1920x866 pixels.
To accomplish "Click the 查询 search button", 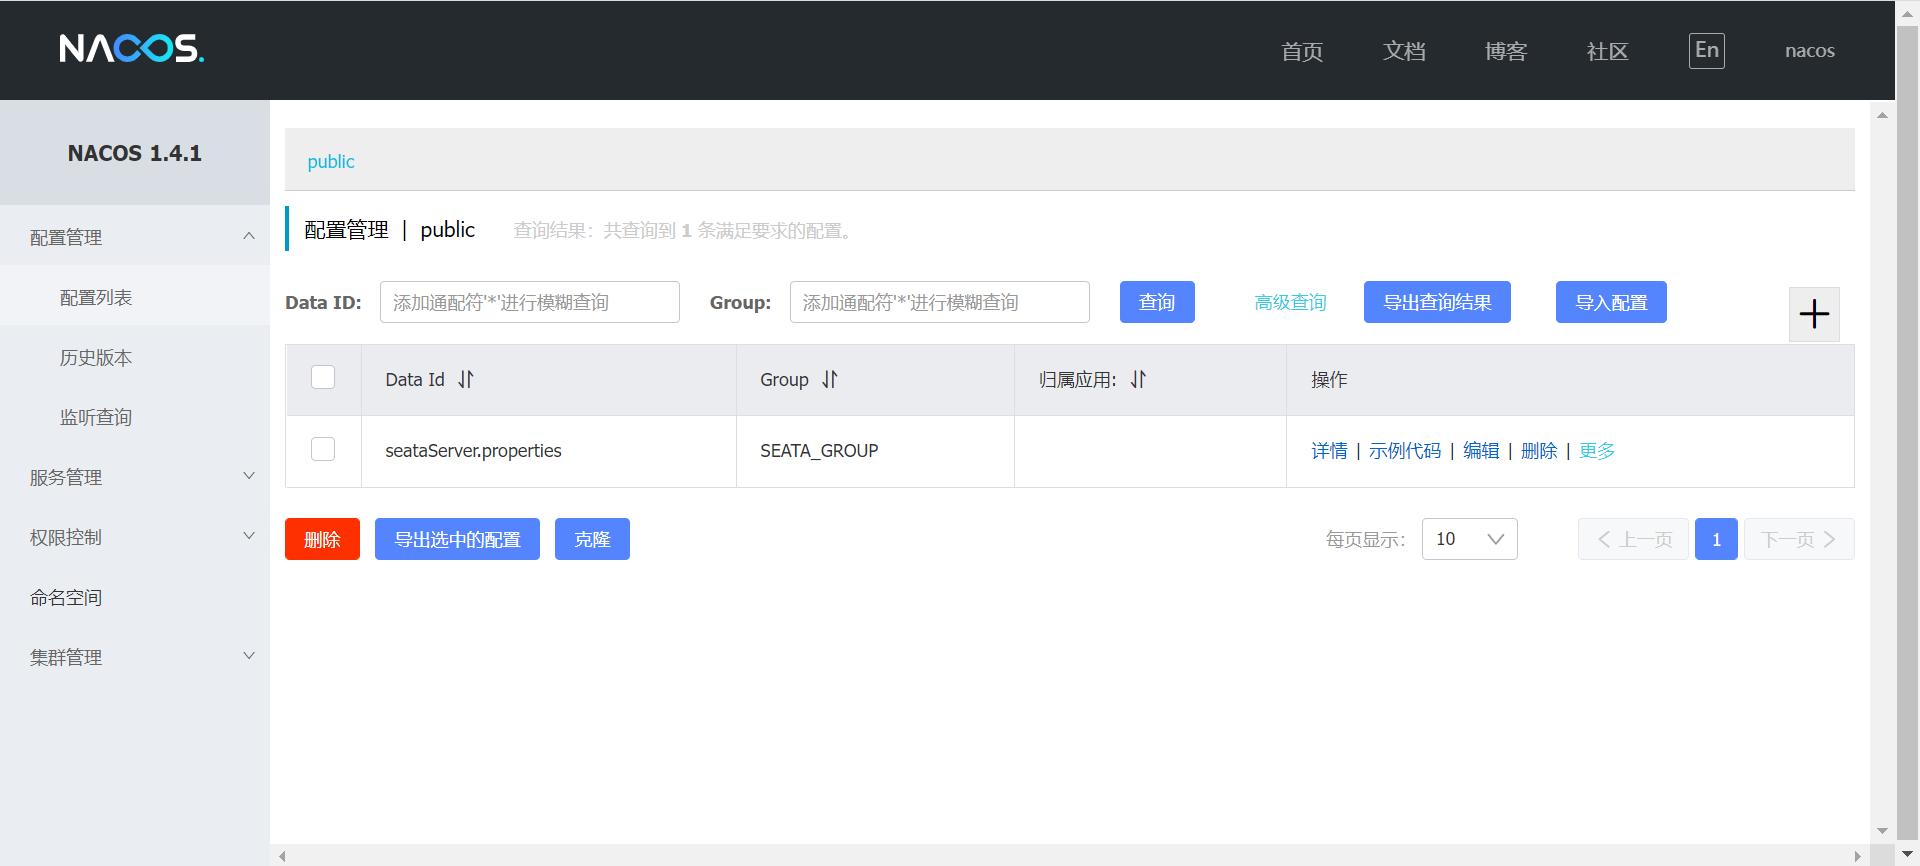I will pos(1157,302).
